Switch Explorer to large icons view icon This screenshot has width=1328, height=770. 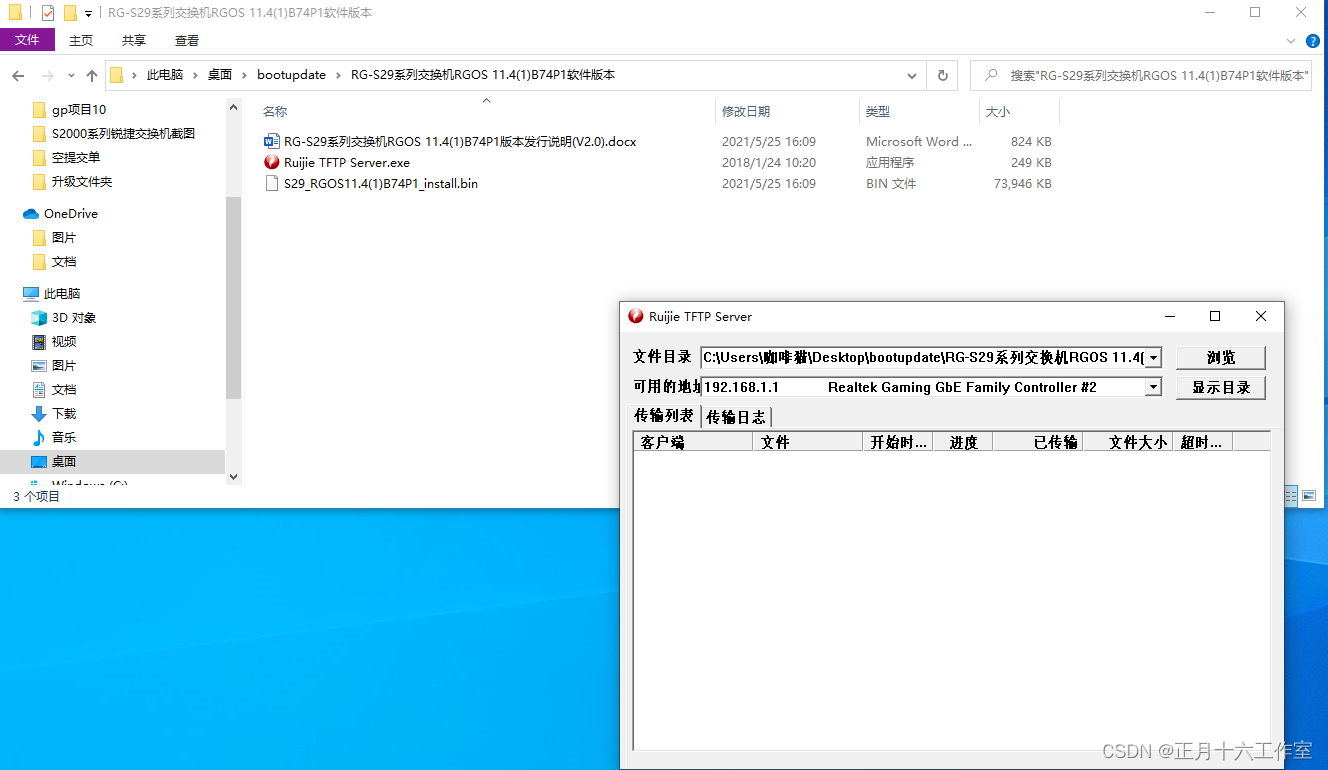point(1309,495)
